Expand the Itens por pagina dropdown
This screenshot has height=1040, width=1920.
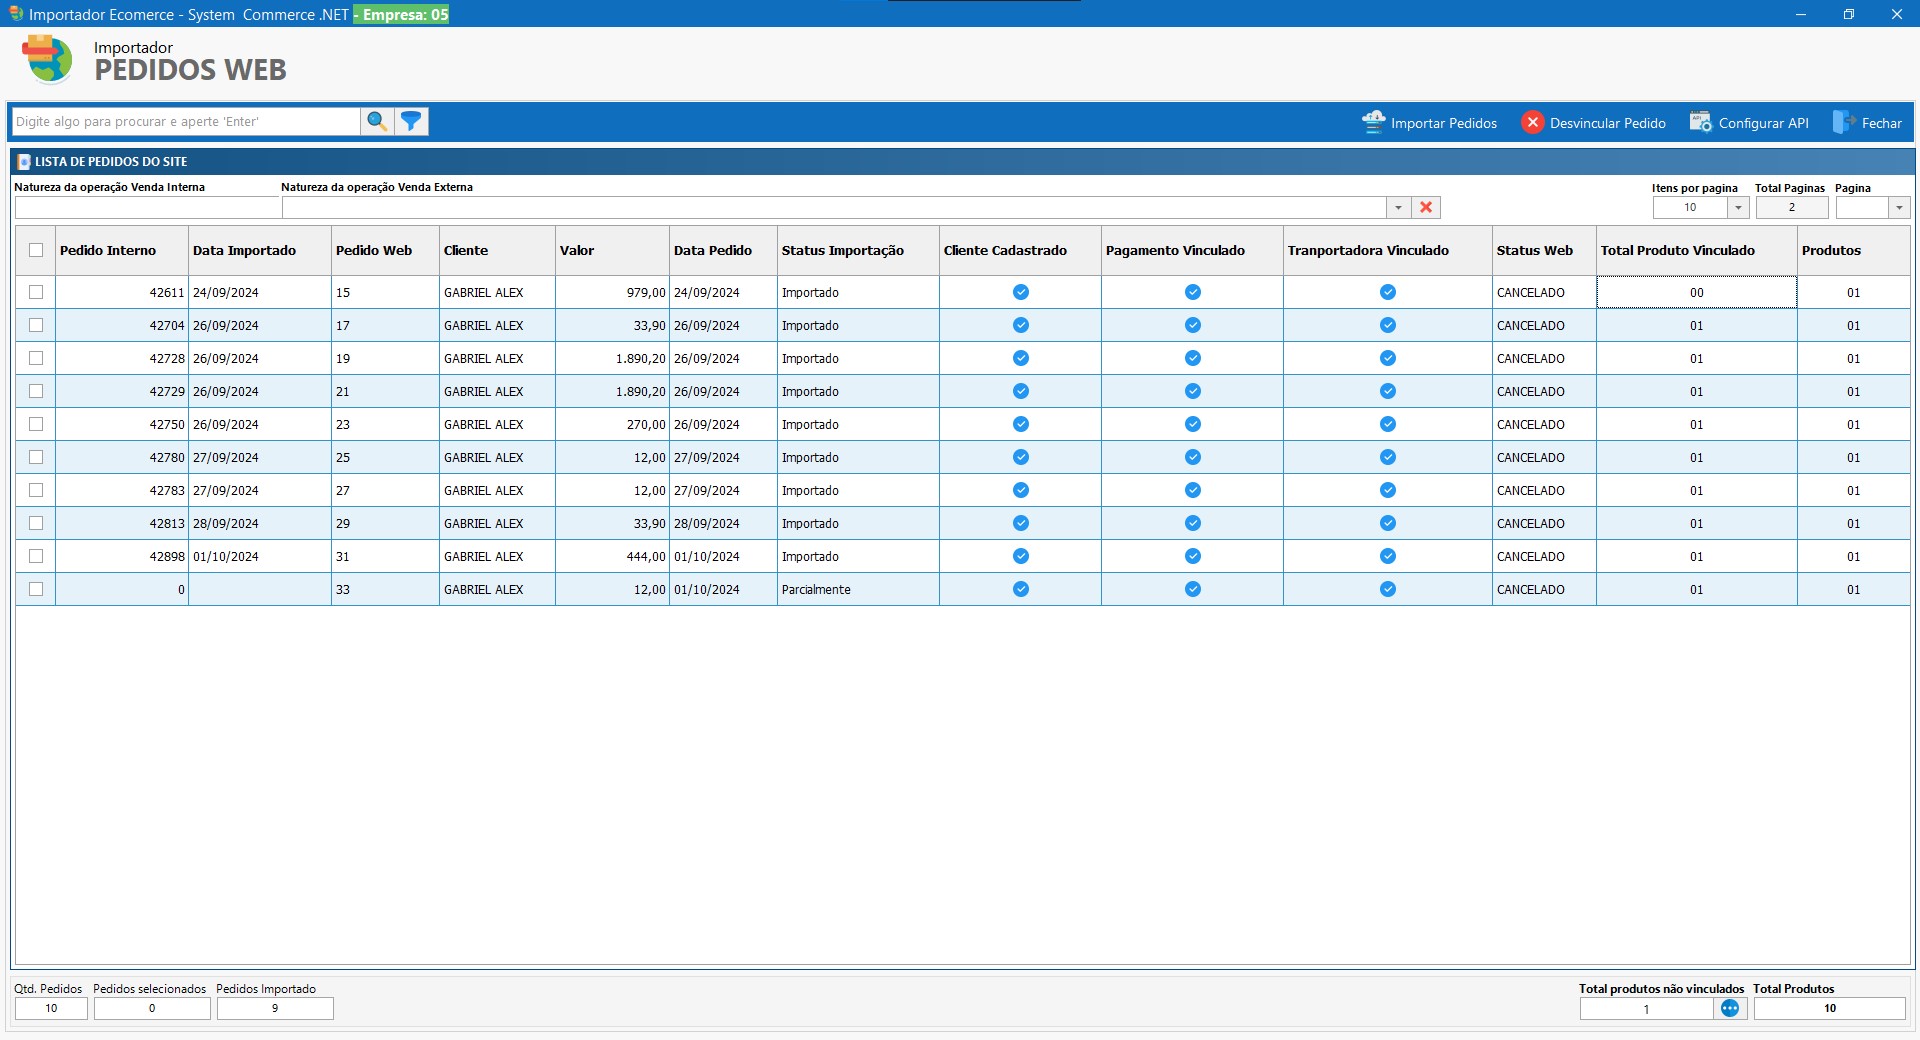[x=1738, y=207]
